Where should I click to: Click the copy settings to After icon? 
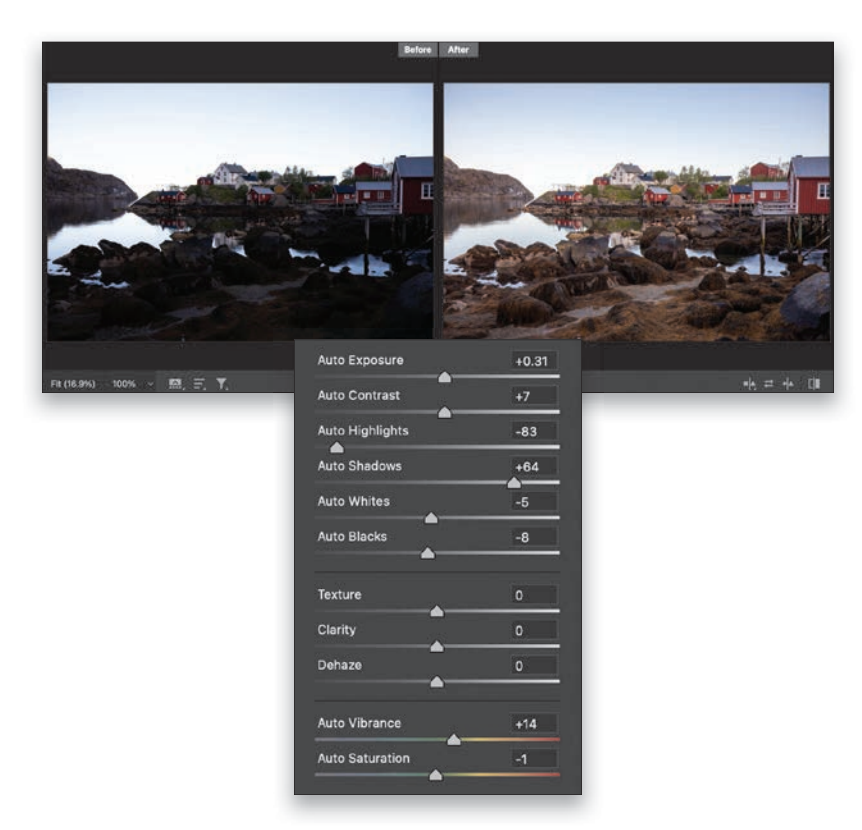(790, 383)
